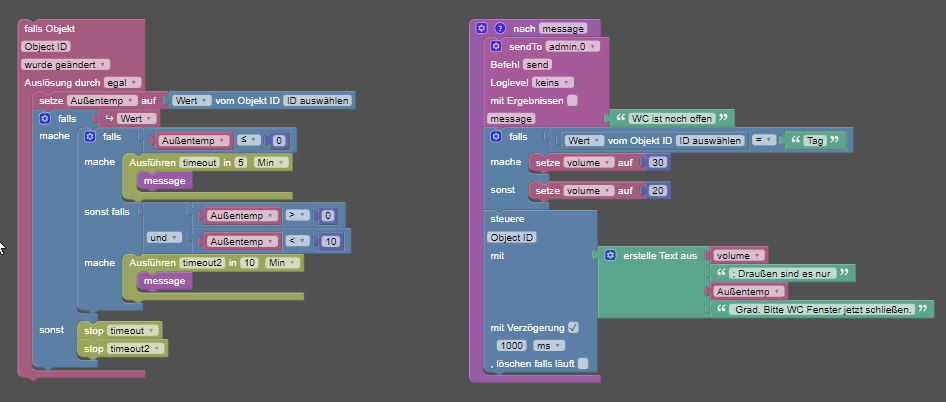946x402 pixels.
Task: Uncheck 'mit Verzögerung' checkbox
Action: click(573, 328)
